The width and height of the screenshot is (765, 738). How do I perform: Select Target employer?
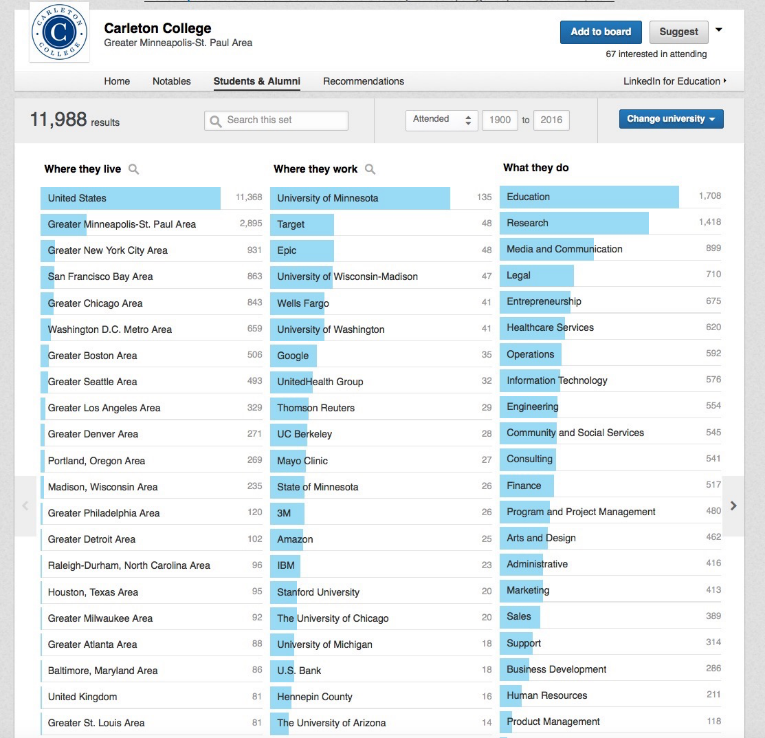381,224
